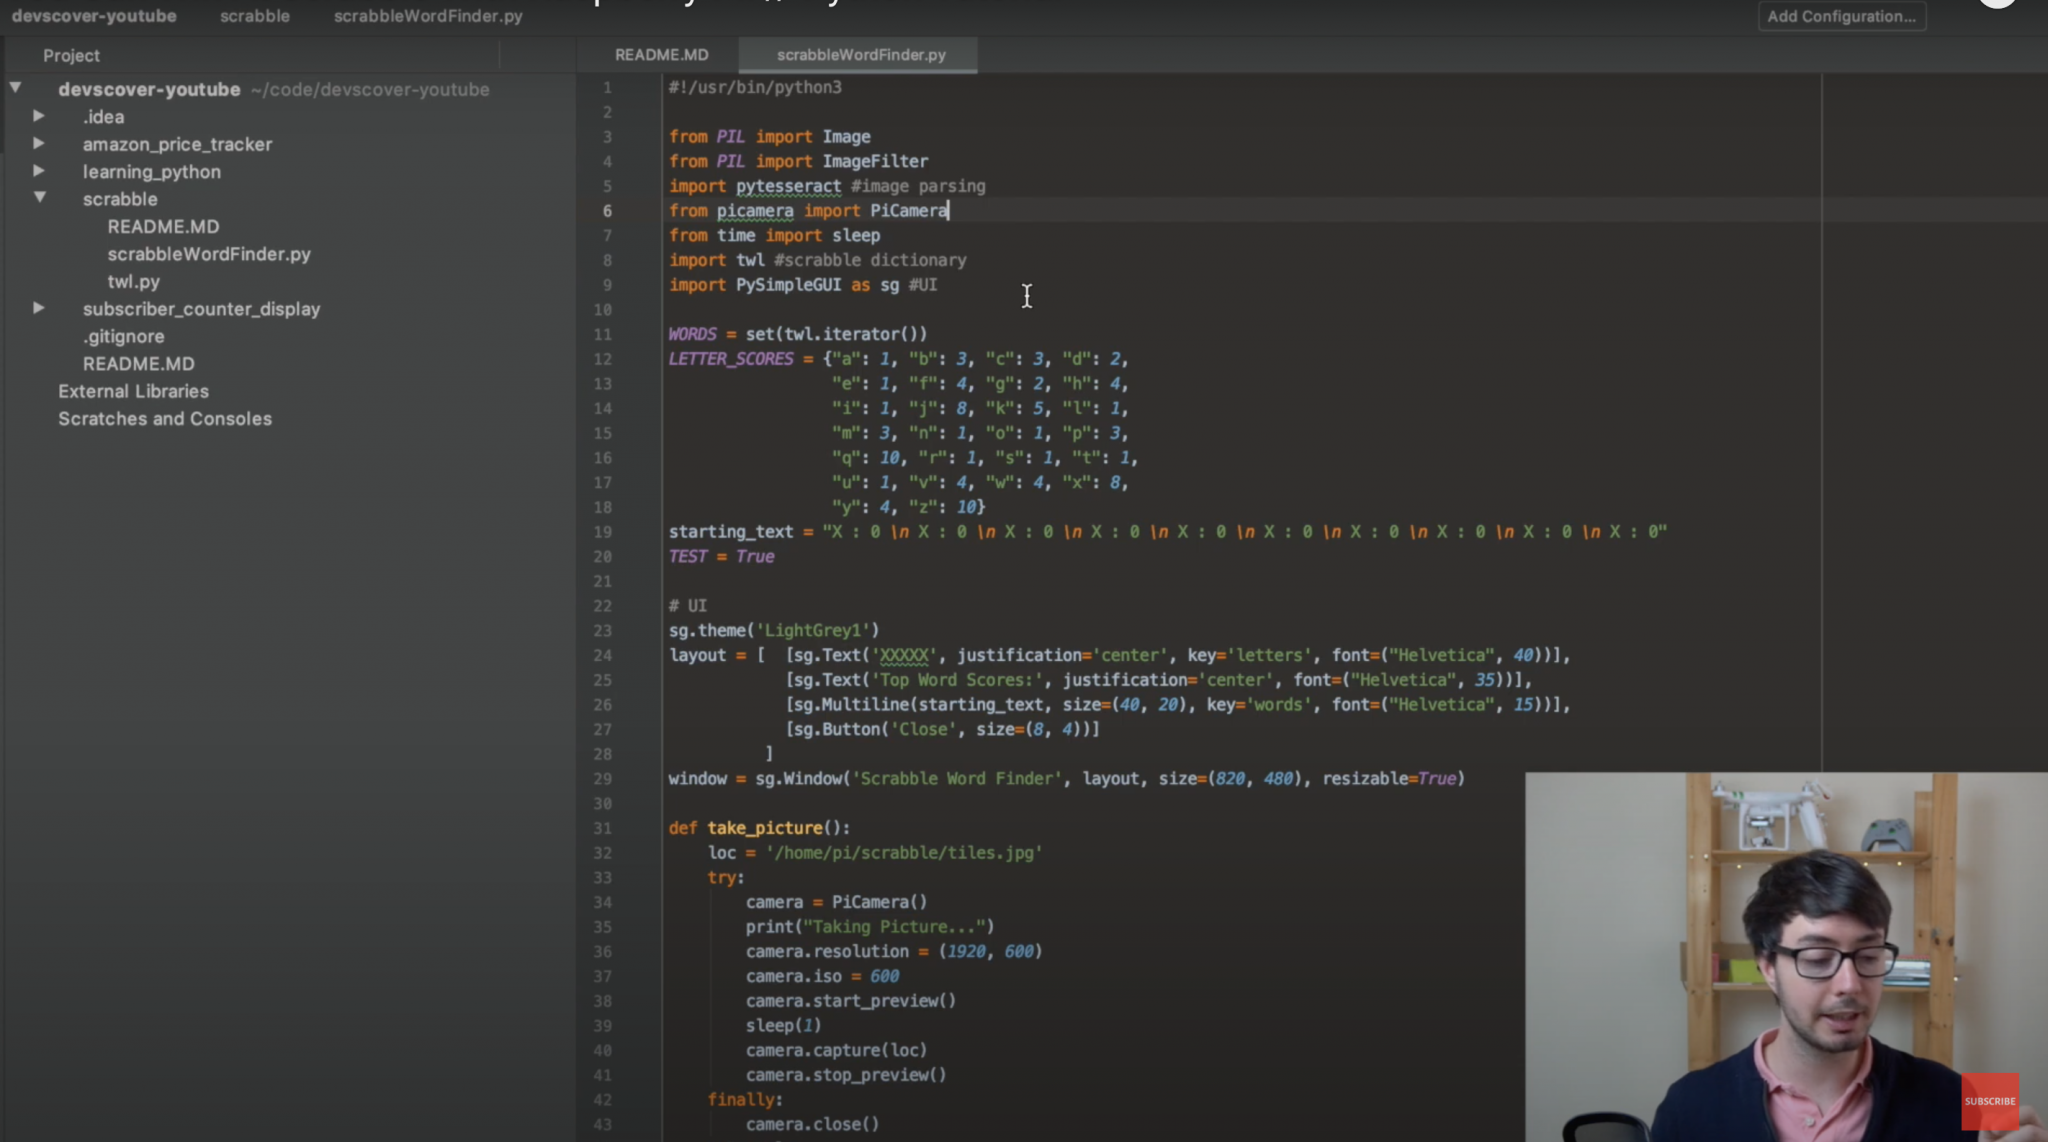
Task: Open README.MD inside the scrabble folder
Action: click(163, 227)
